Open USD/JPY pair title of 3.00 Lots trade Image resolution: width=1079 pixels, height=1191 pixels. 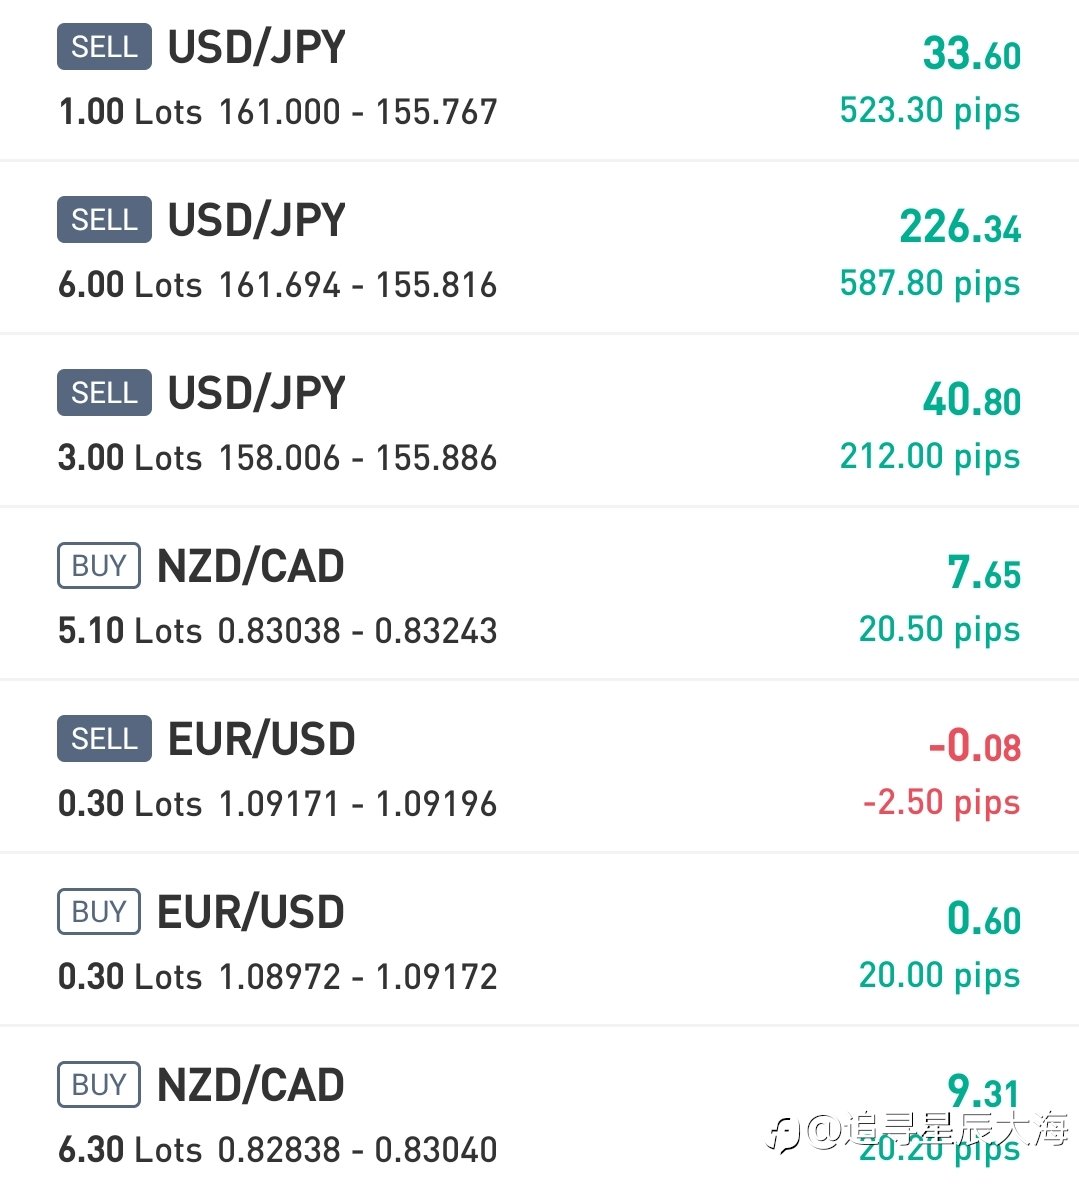(257, 393)
